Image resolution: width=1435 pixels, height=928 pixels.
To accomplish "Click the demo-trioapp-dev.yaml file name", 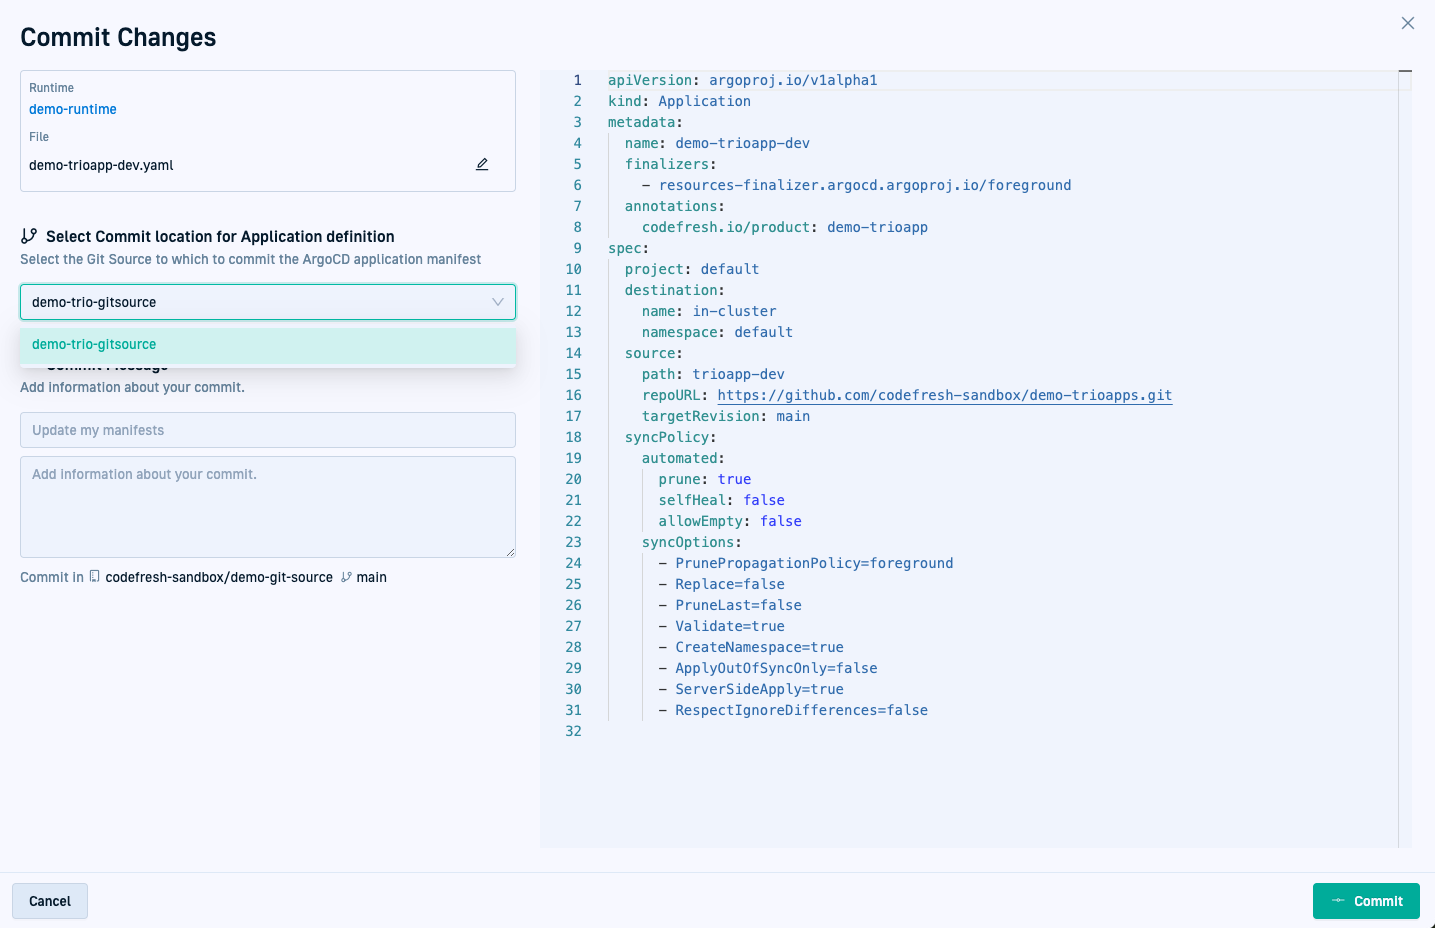I will point(101,165).
